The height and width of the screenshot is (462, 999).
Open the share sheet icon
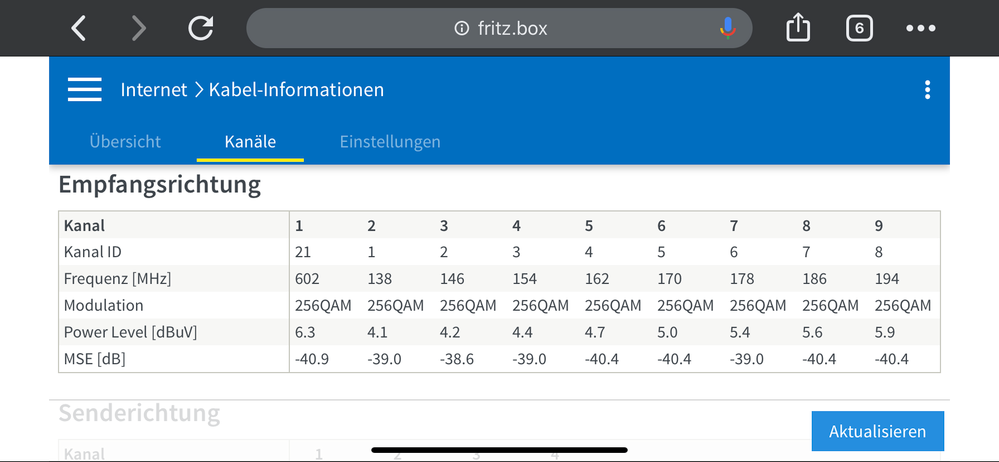click(797, 28)
